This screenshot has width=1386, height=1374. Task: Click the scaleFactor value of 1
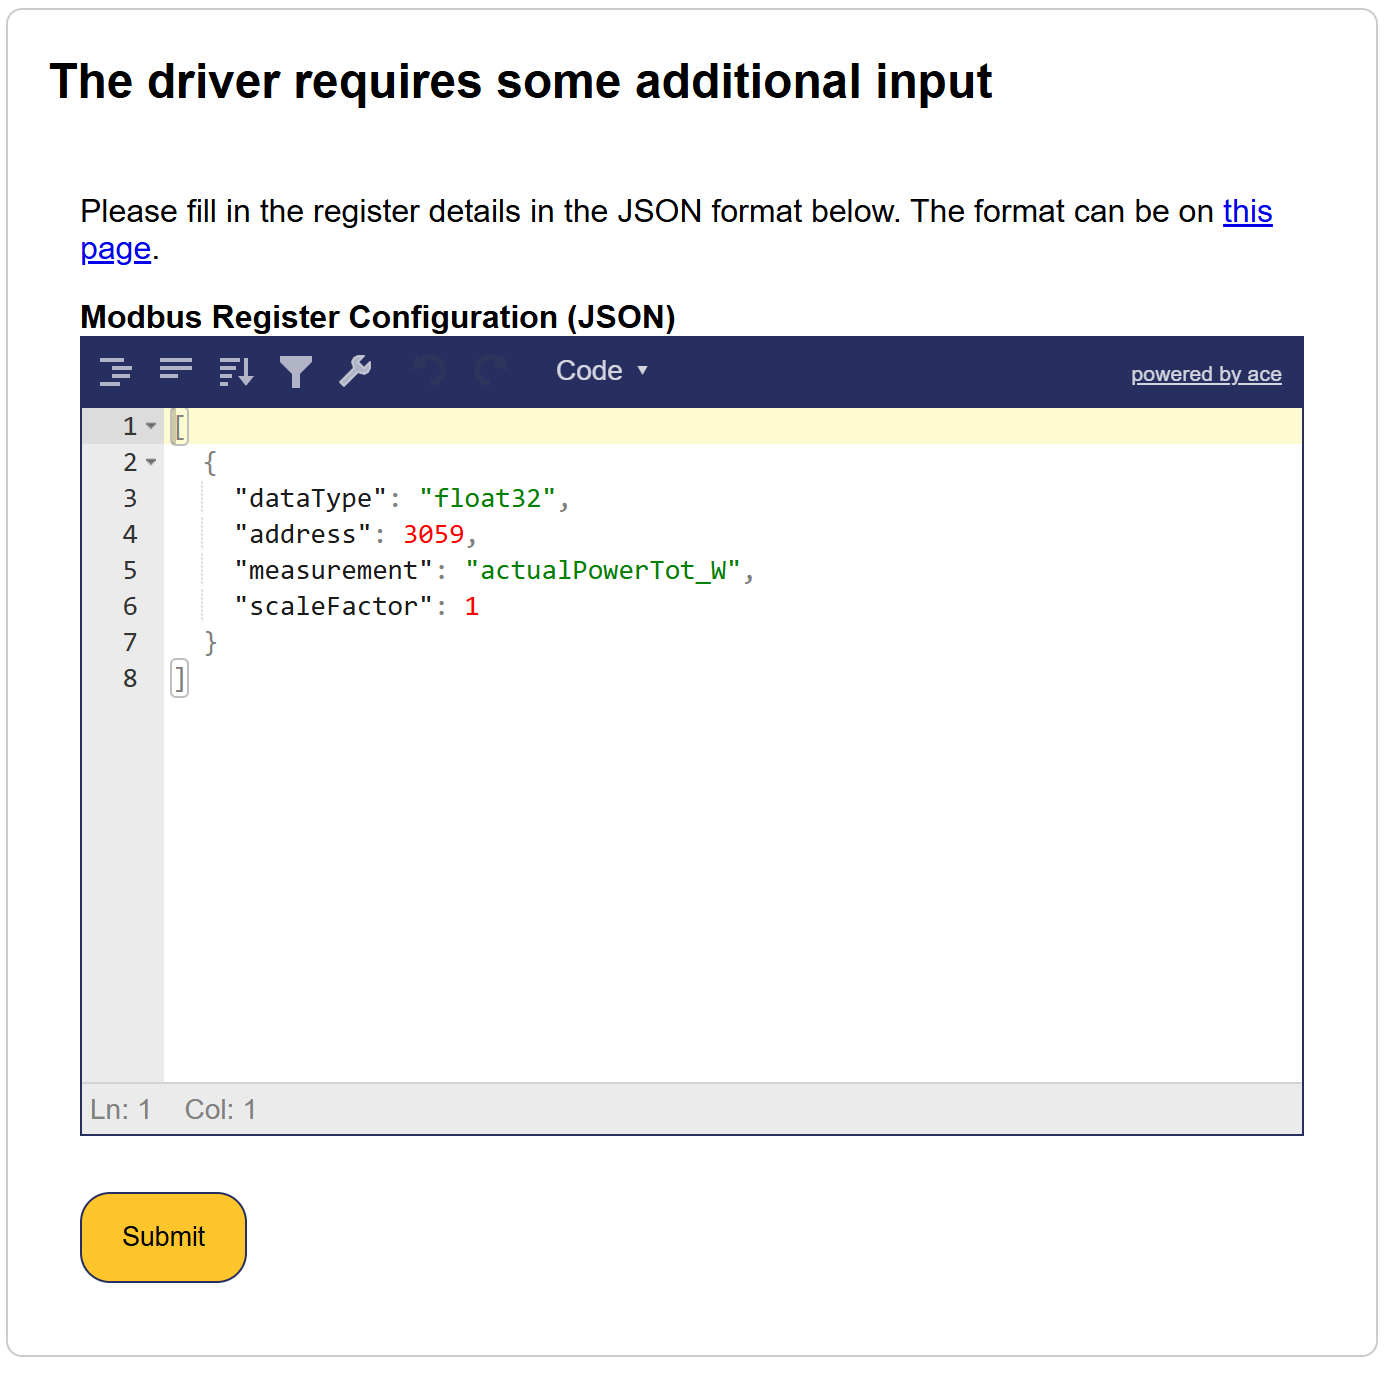coord(471,606)
